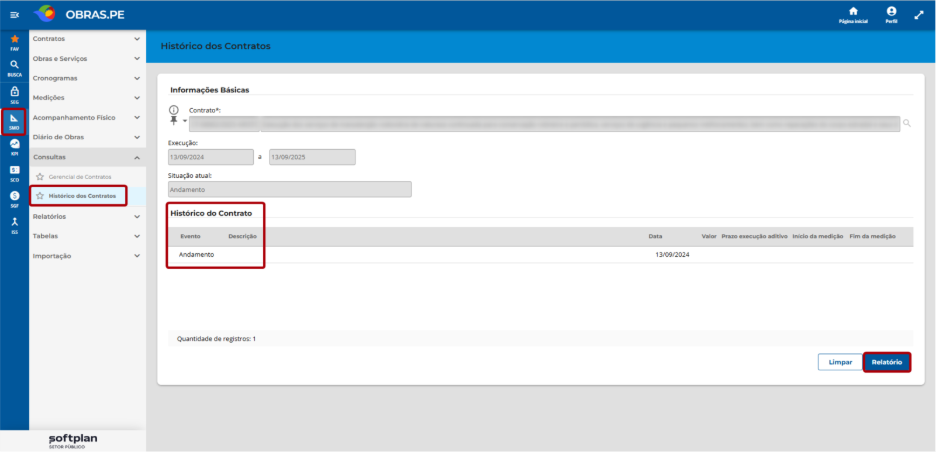Open the small dropdown arrow beside pin
The image size is (936, 453).
tap(184, 122)
